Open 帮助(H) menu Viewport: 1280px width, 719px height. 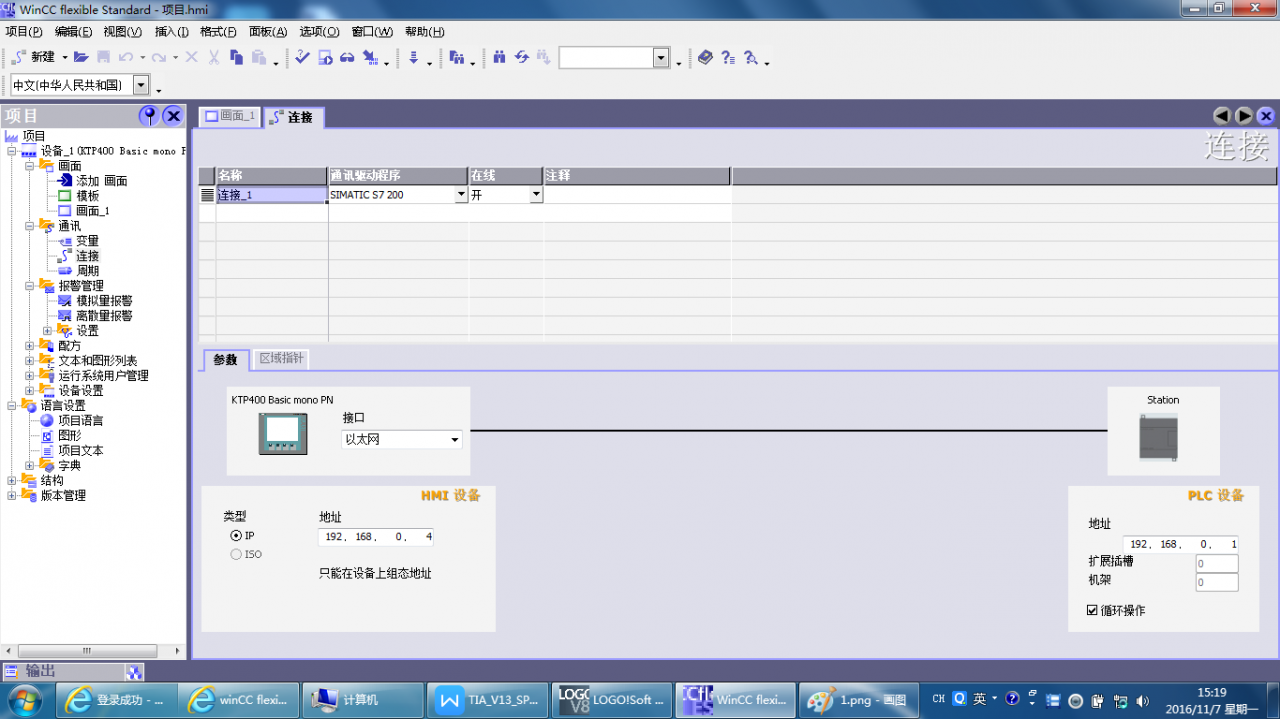(425, 32)
